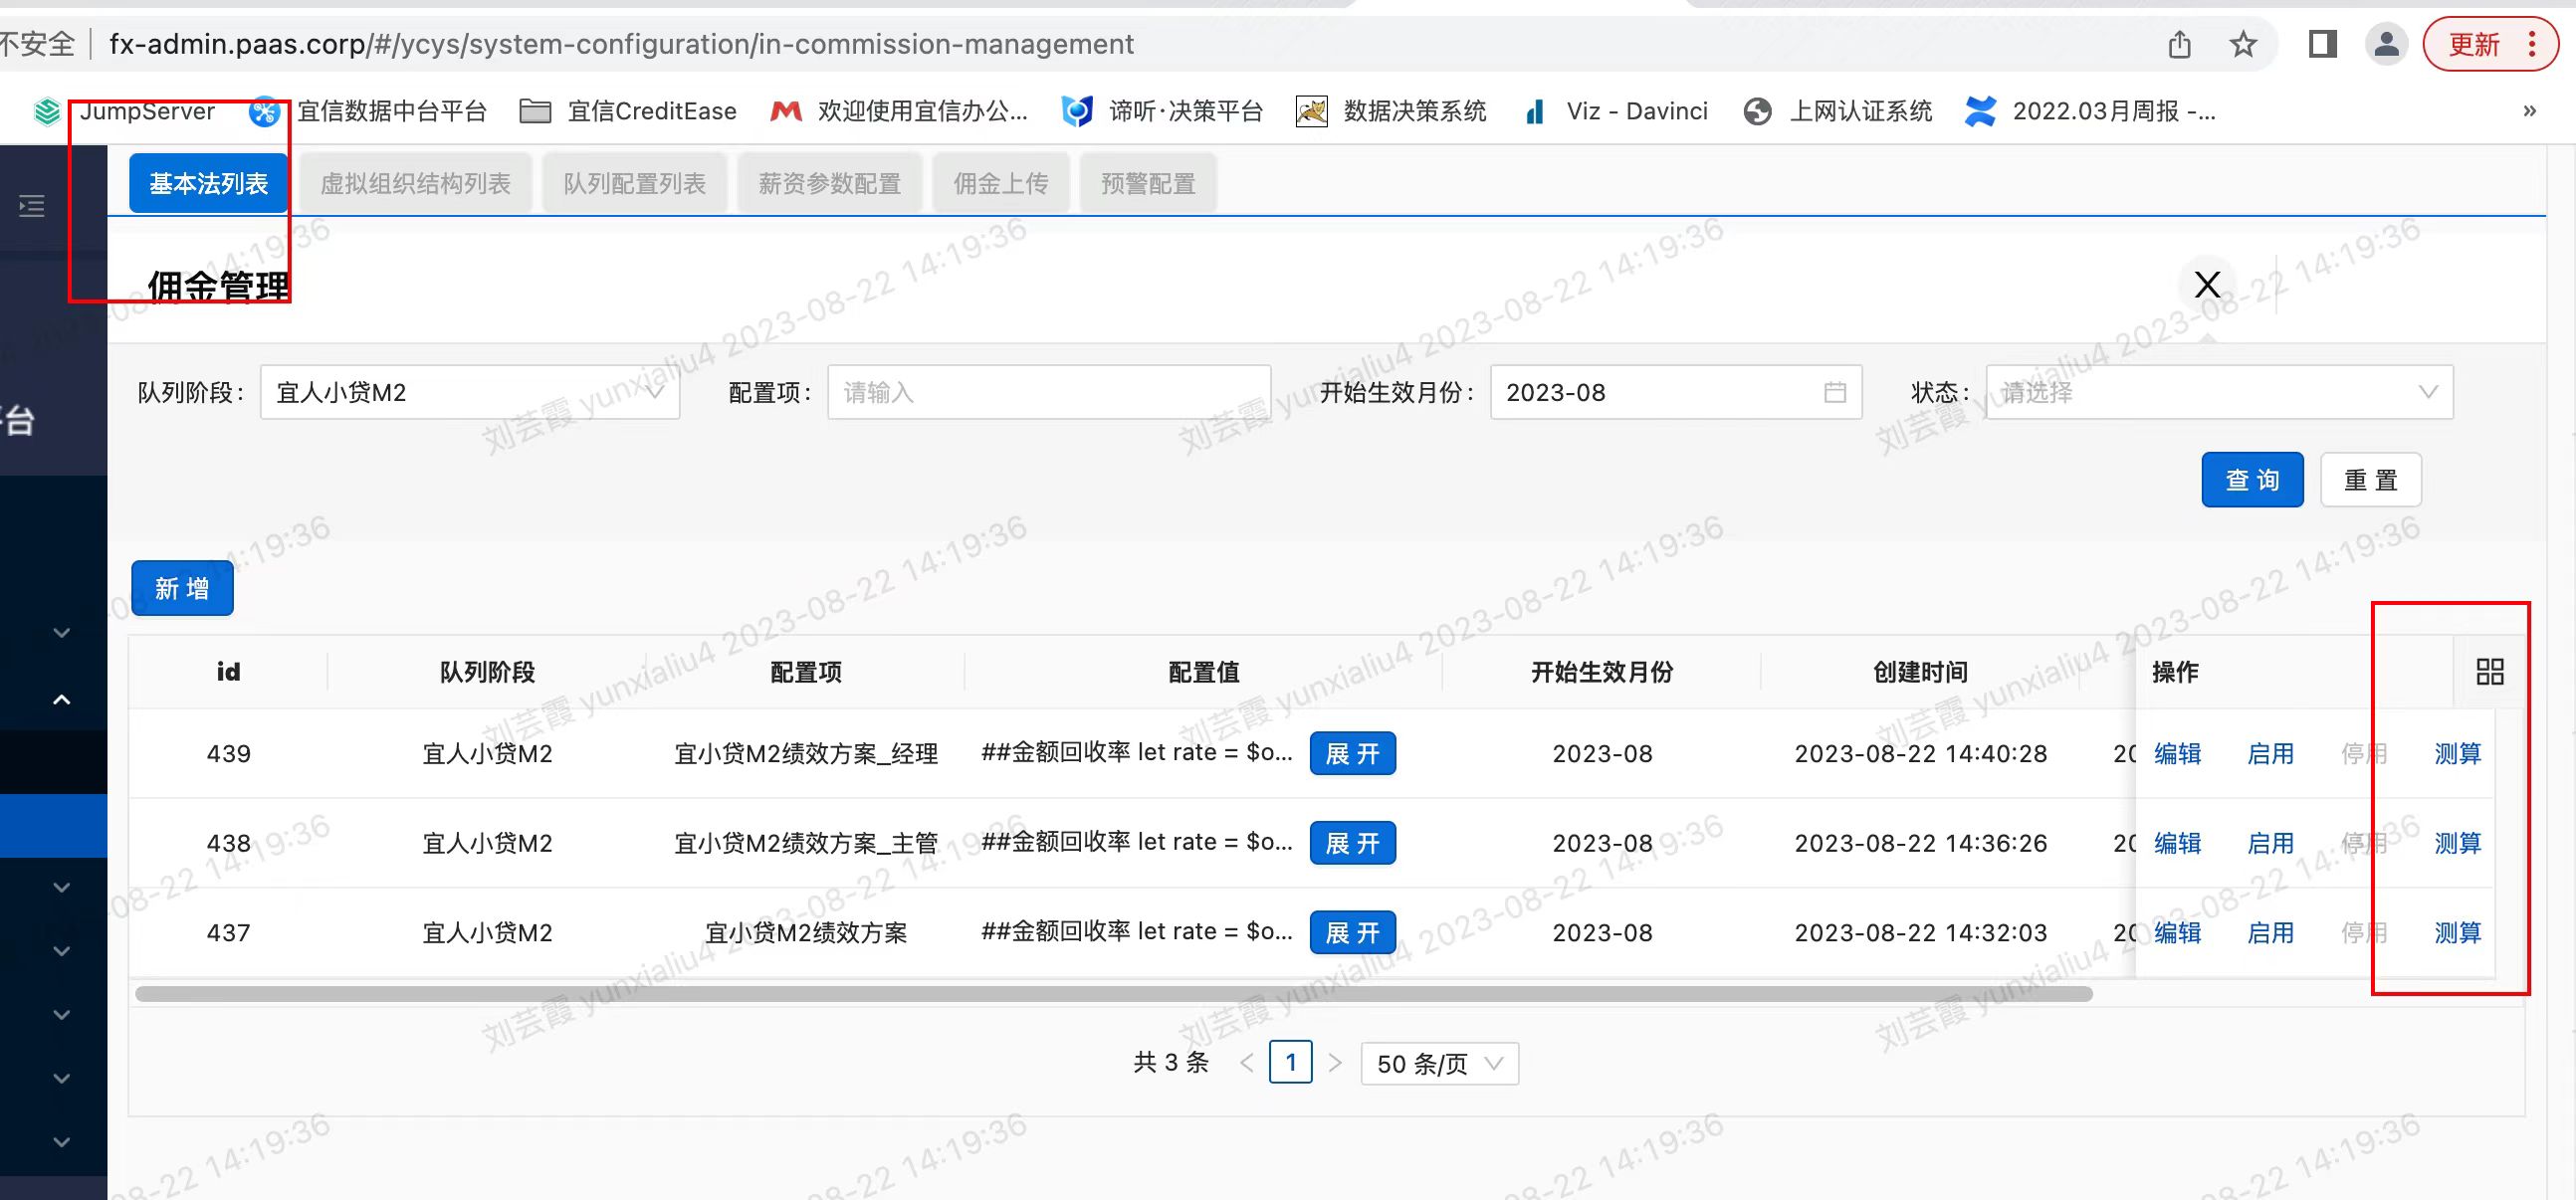Click the 队列阶段 column header

(487, 672)
